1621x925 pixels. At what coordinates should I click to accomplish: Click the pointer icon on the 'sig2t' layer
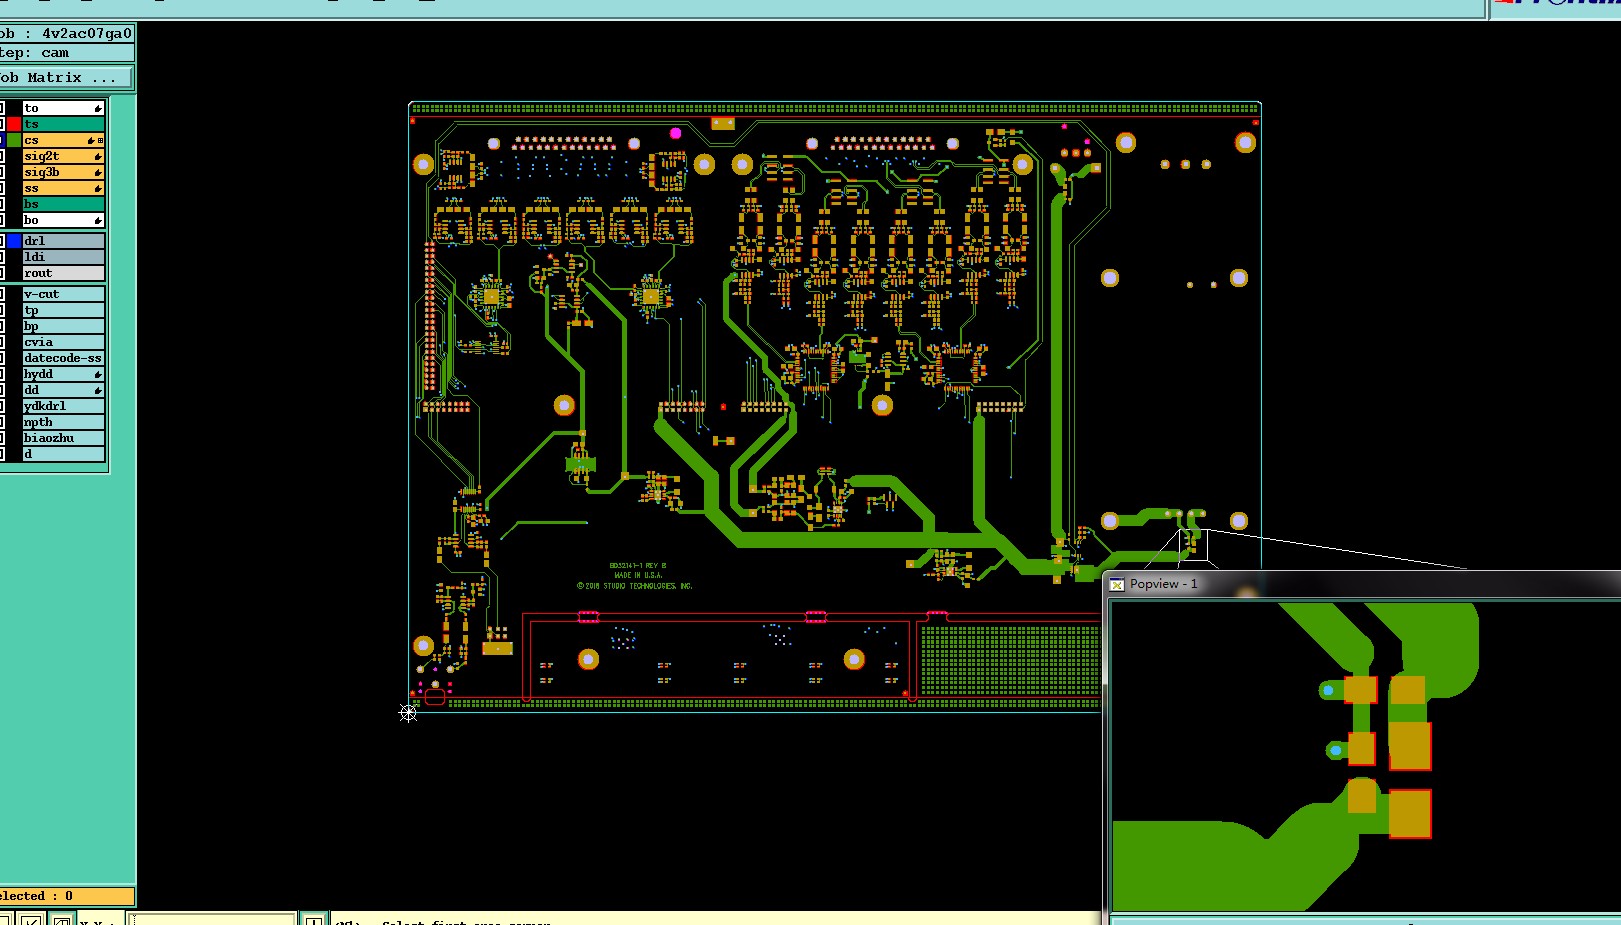tap(98, 157)
